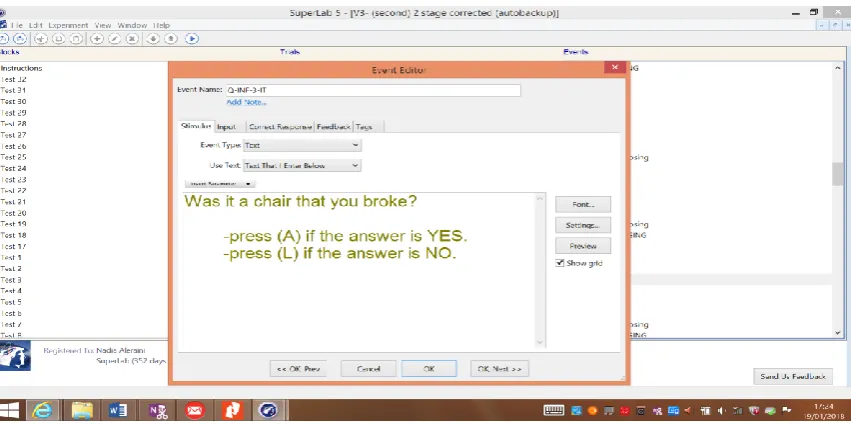851x424 pixels.
Task: Open the on-screen keyboard tray icon
Action: [x=554, y=411]
